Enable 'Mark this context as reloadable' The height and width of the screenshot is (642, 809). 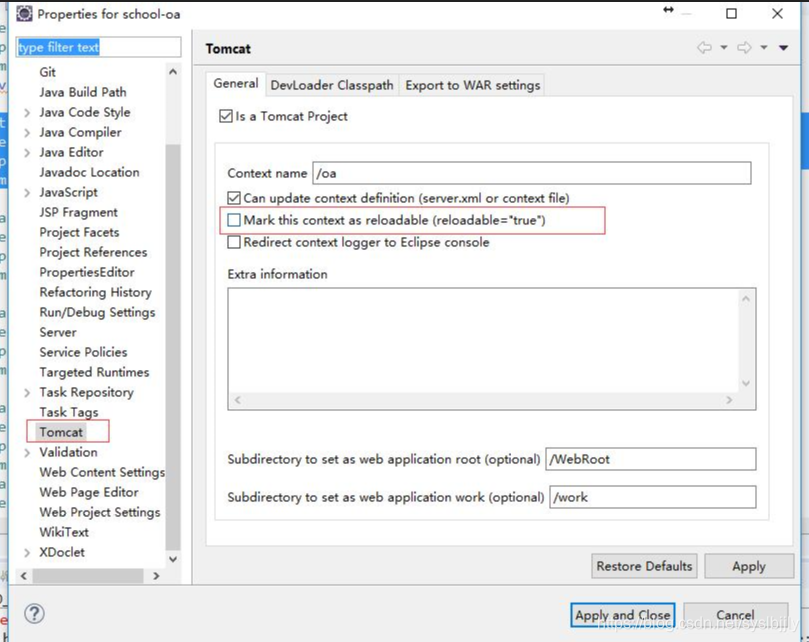tap(234, 221)
